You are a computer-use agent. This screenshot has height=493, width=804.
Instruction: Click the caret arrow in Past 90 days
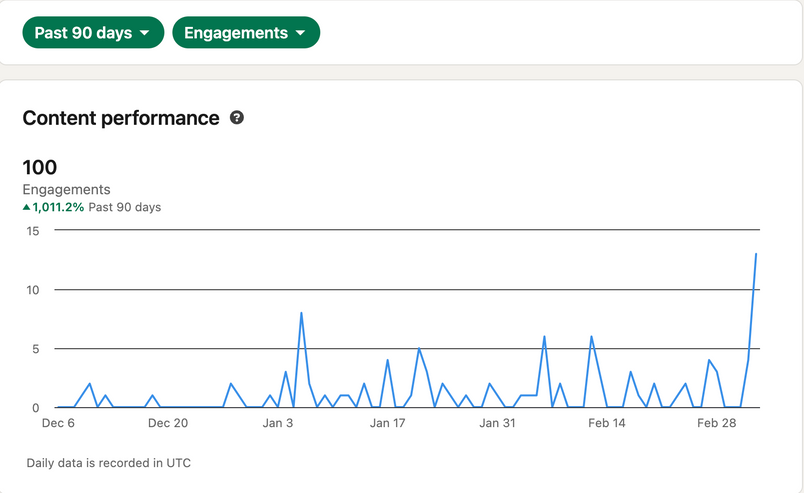pos(146,33)
